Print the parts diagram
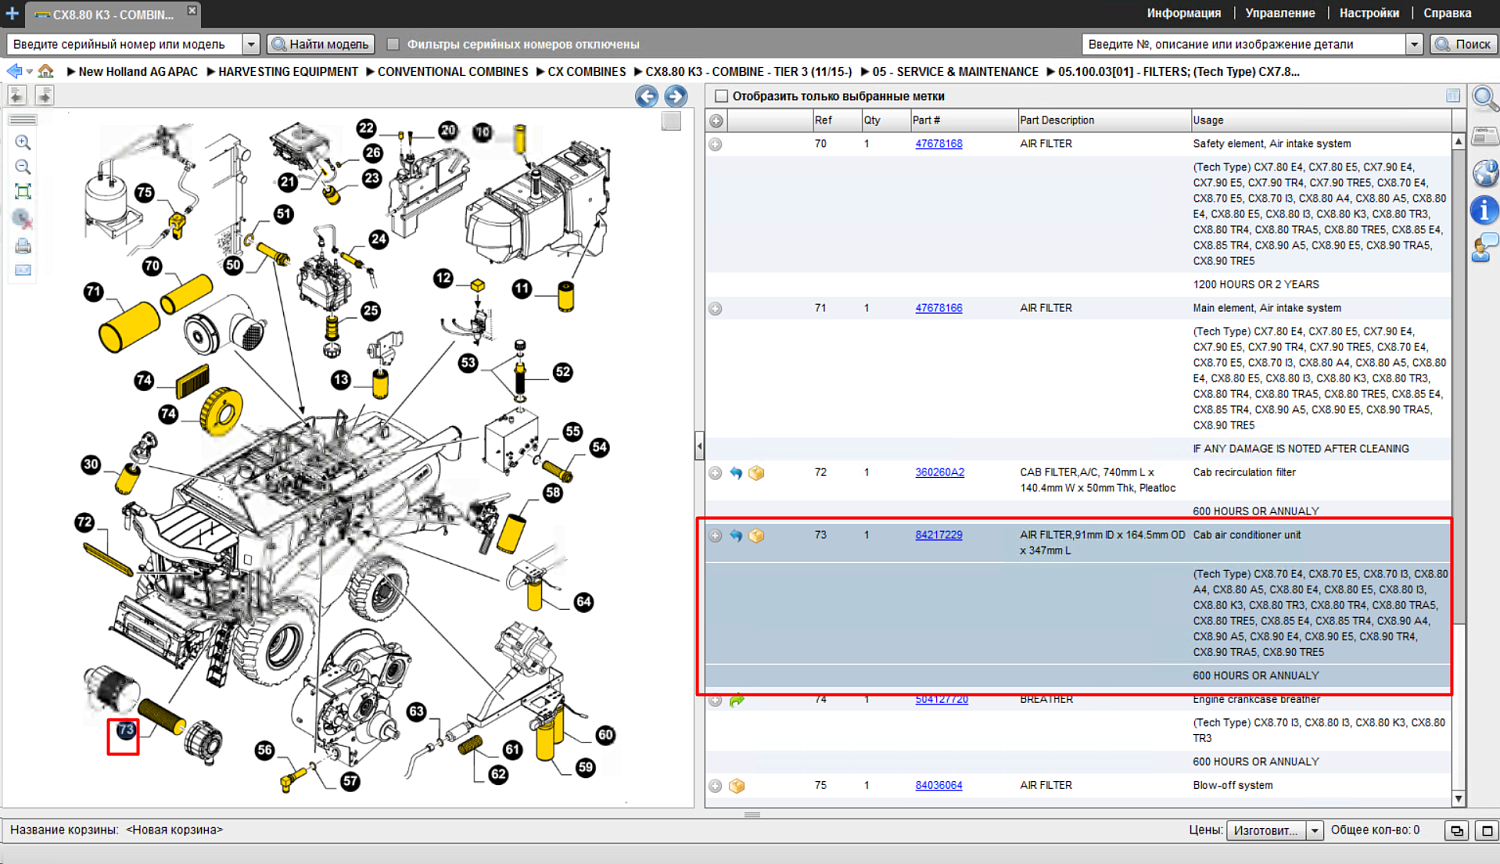Viewport: 1500px width, 864px height. (23, 246)
